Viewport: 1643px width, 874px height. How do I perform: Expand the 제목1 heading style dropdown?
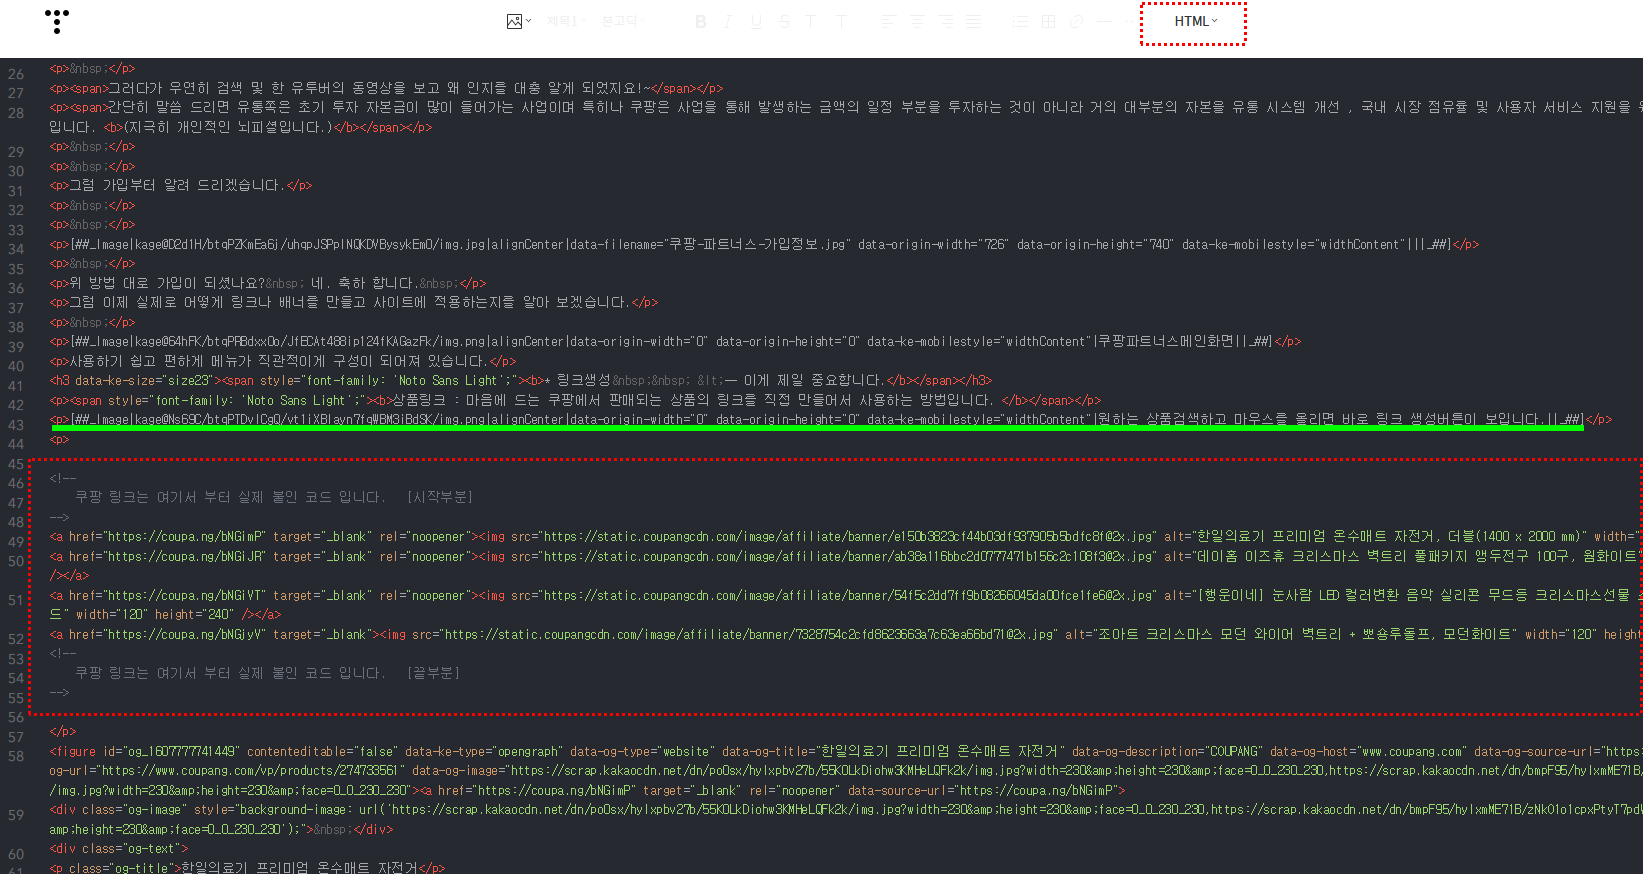click(565, 21)
